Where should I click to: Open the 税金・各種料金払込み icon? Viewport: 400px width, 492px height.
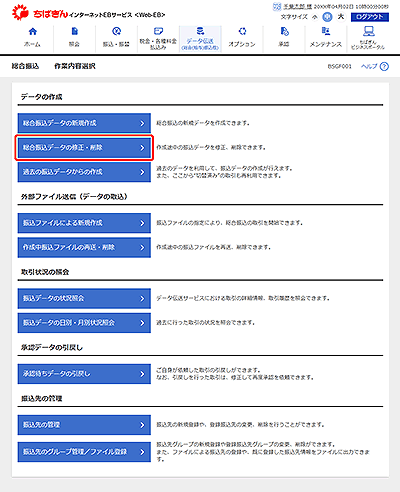(158, 31)
